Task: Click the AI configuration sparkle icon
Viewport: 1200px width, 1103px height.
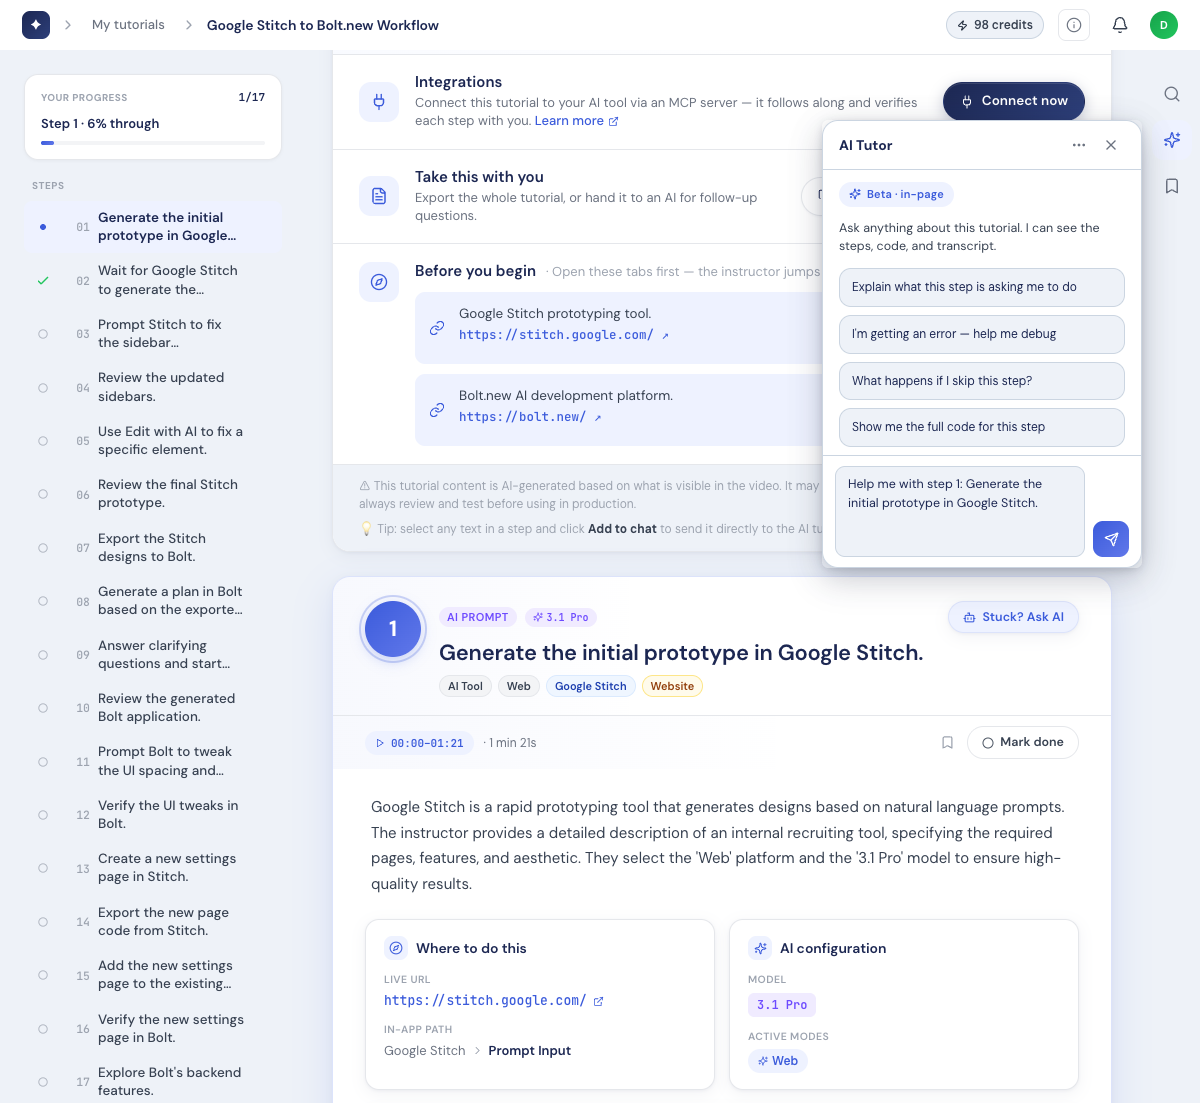Action: coord(760,948)
